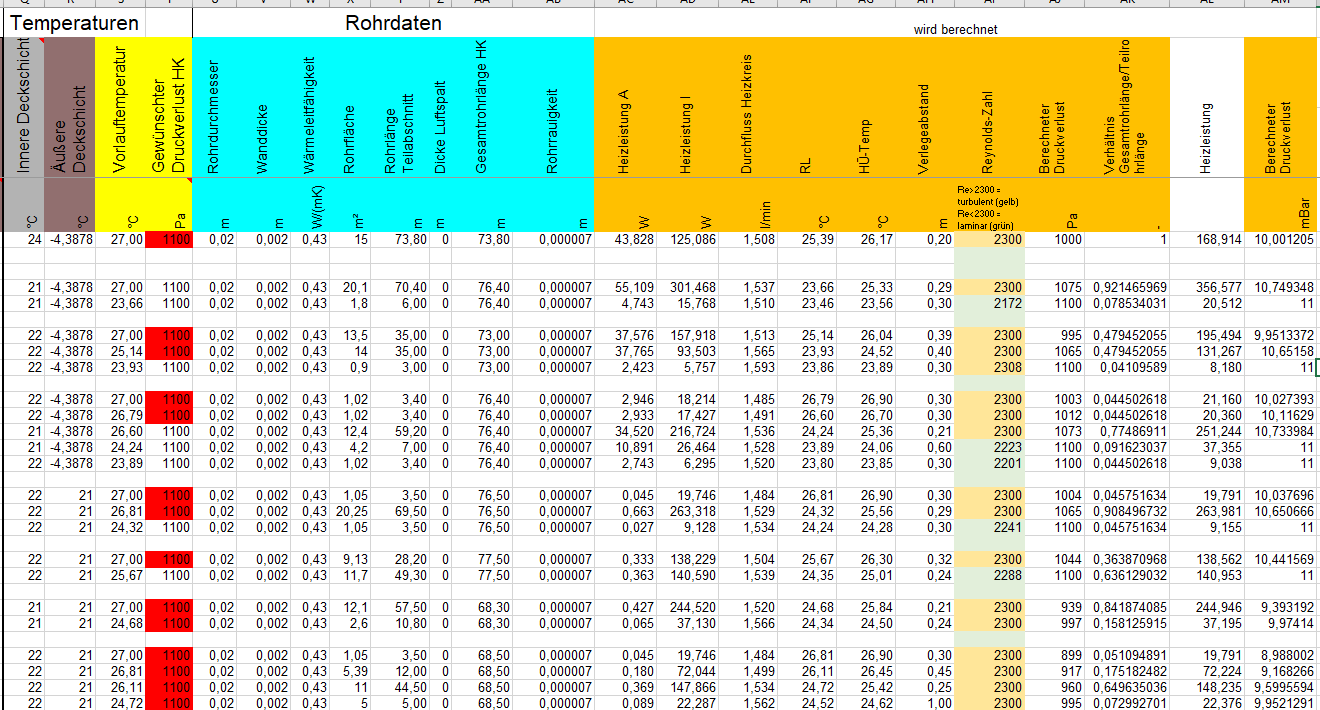Select the Äußere Deckschicht column header

click(71, 107)
